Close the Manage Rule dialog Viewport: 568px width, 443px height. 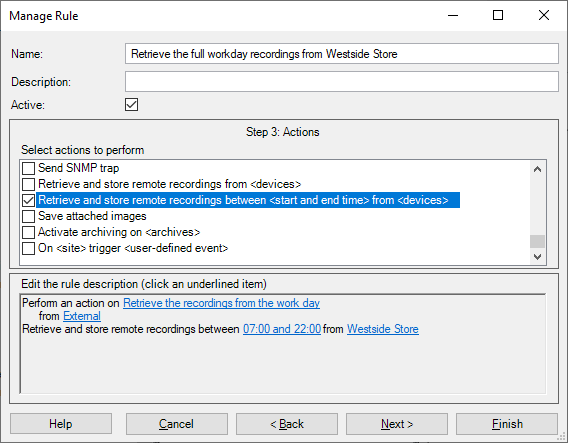coord(544,15)
